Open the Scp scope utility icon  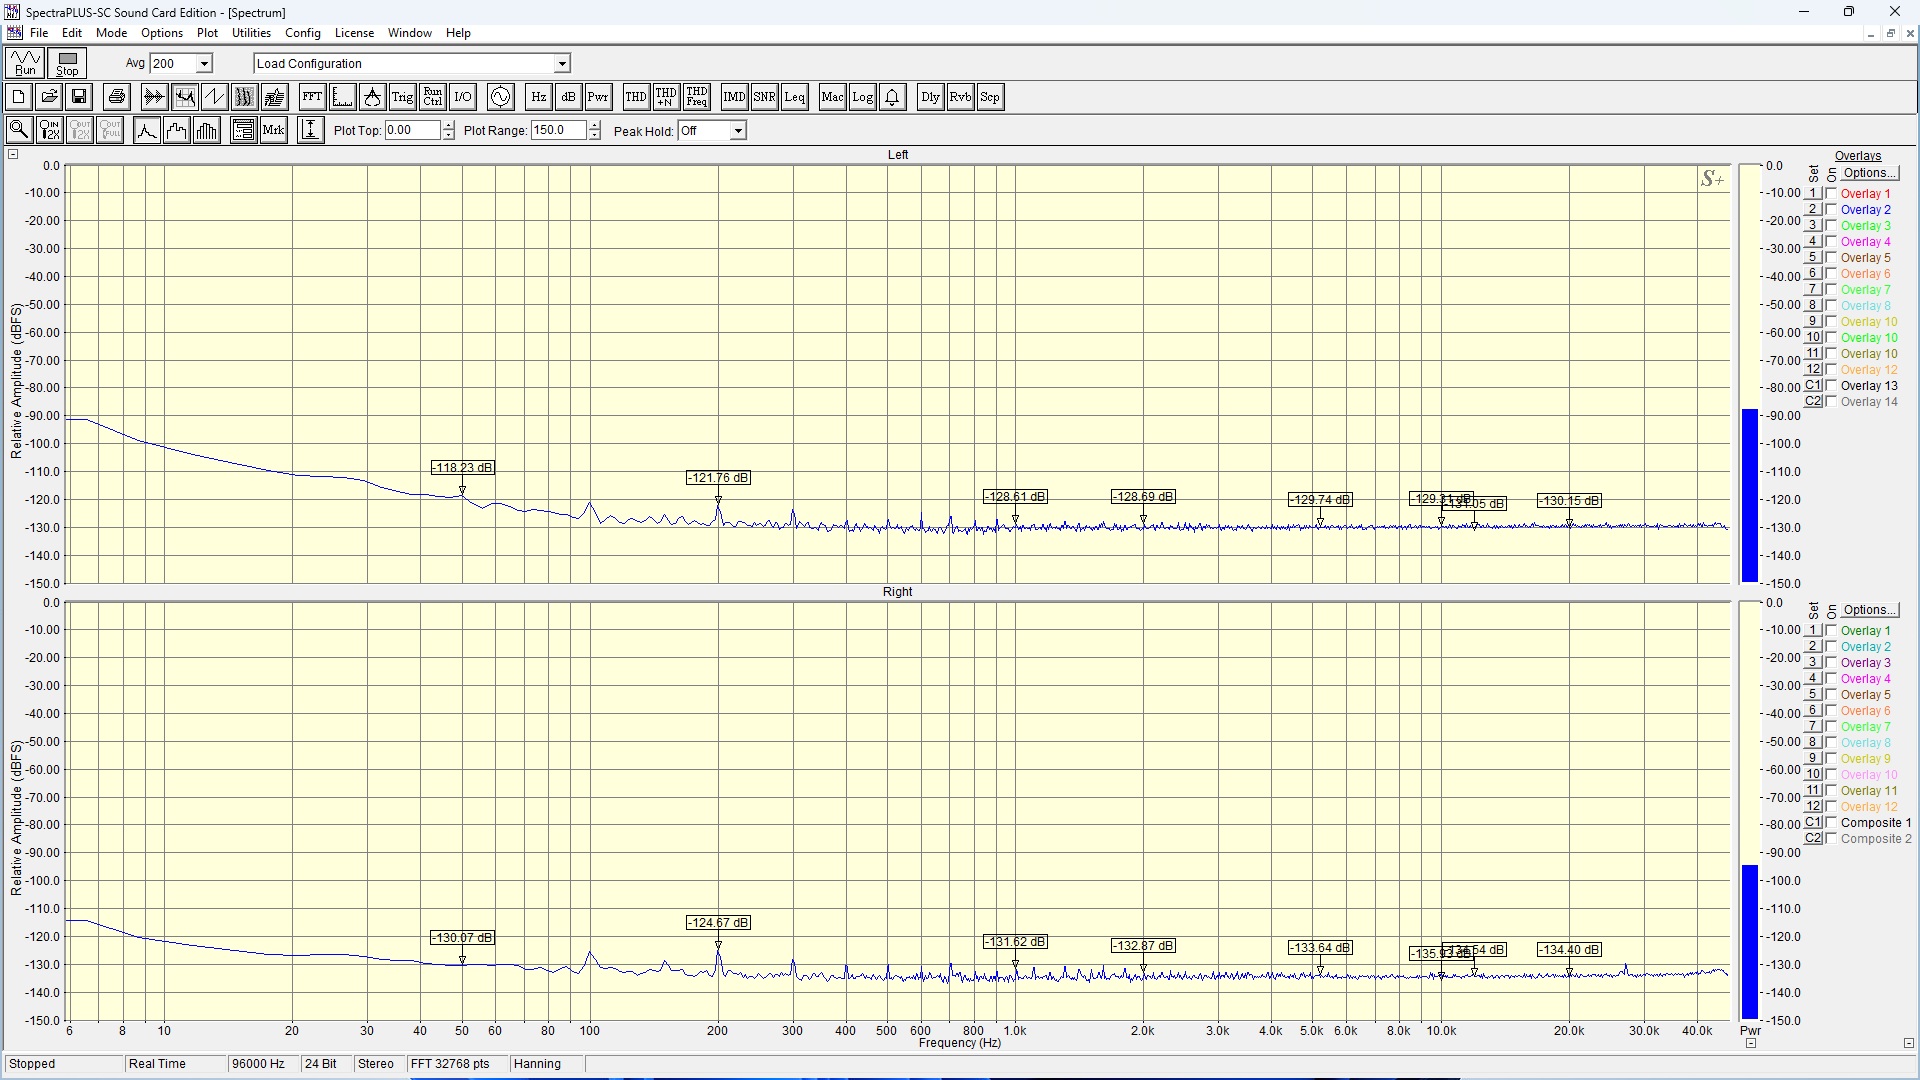990,97
